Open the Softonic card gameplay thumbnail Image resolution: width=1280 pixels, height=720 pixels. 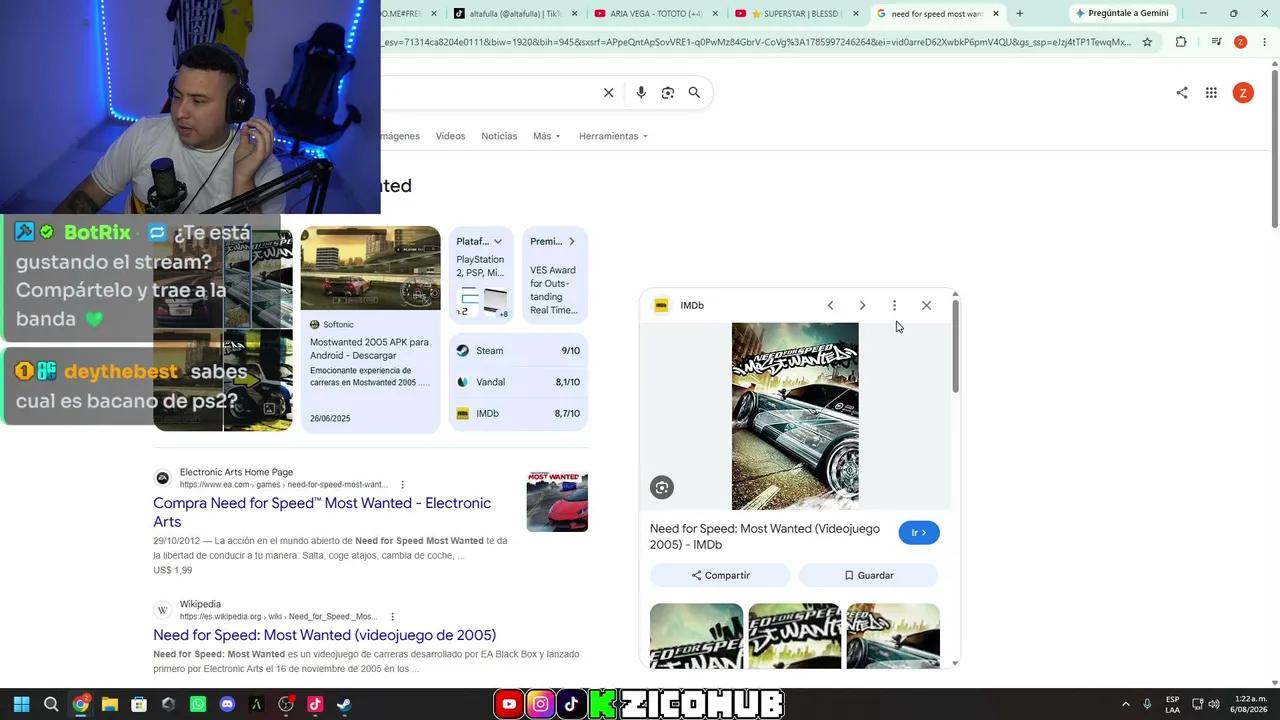(370, 268)
